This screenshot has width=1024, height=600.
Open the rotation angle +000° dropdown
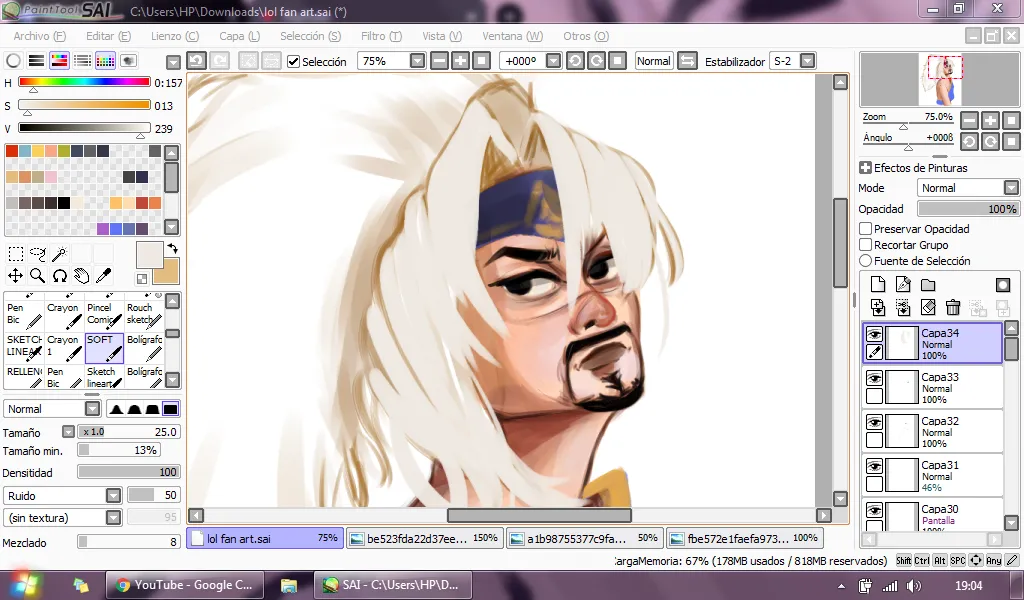tap(553, 61)
